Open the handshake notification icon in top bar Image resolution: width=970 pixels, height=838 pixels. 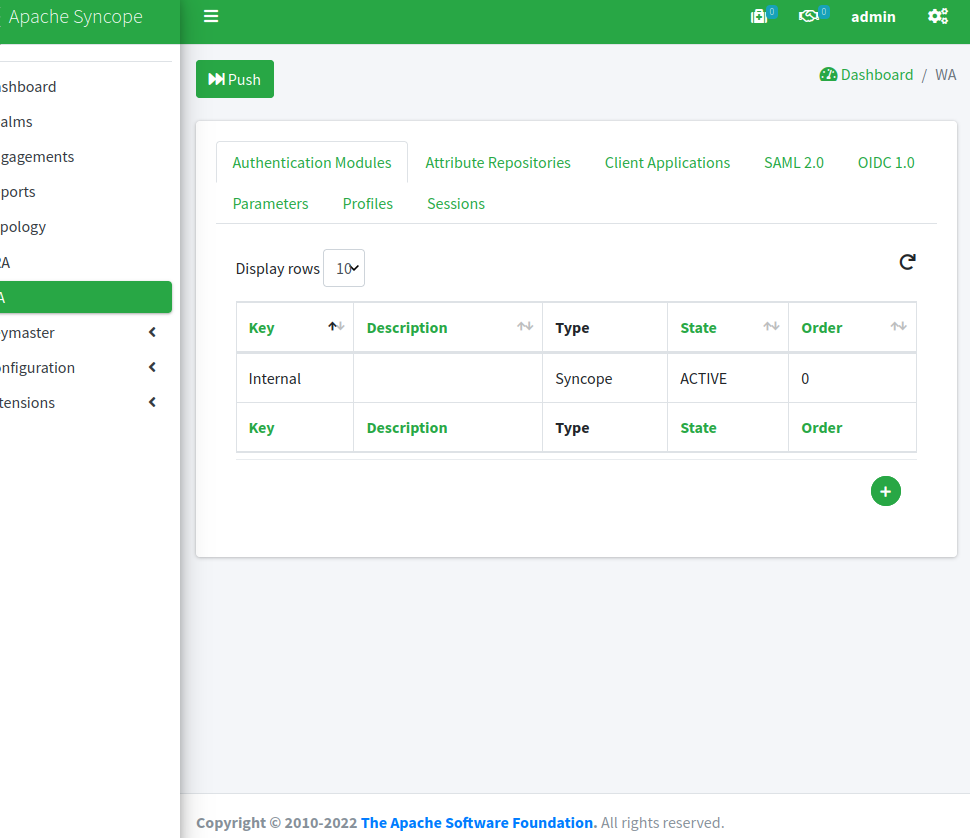(809, 16)
